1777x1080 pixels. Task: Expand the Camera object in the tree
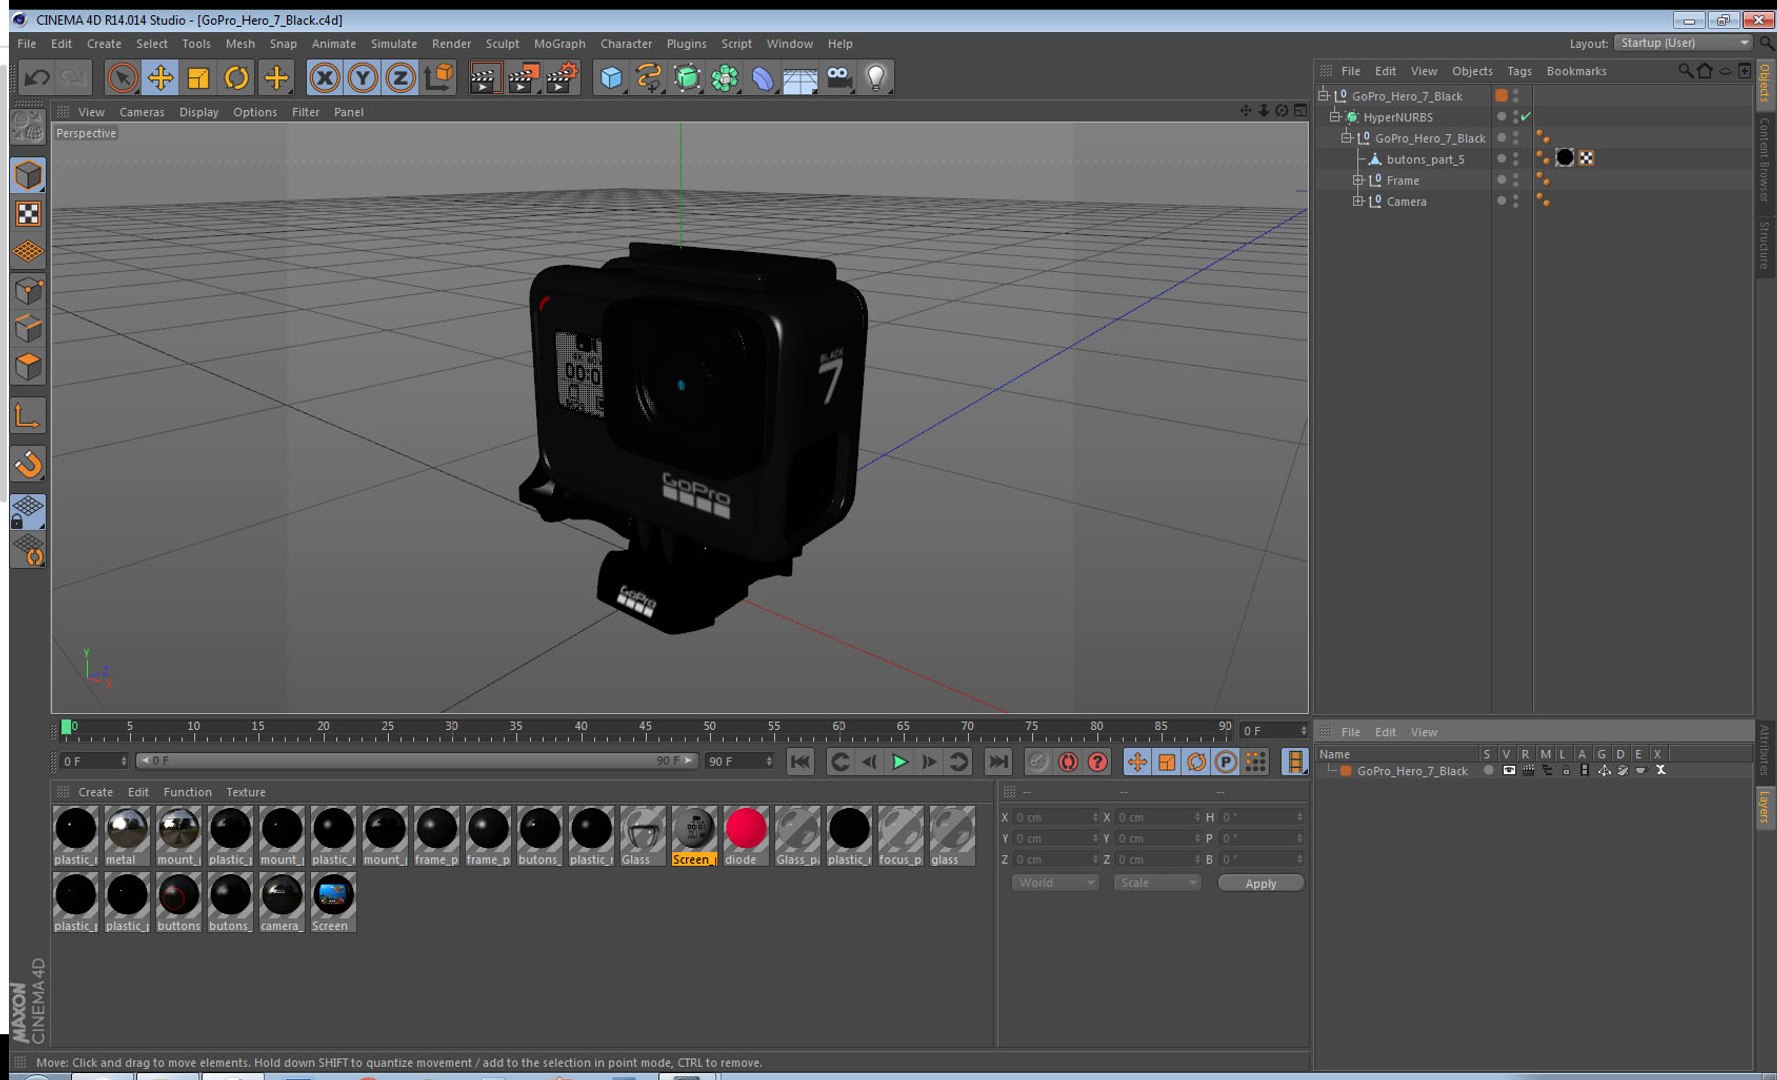pos(1358,201)
